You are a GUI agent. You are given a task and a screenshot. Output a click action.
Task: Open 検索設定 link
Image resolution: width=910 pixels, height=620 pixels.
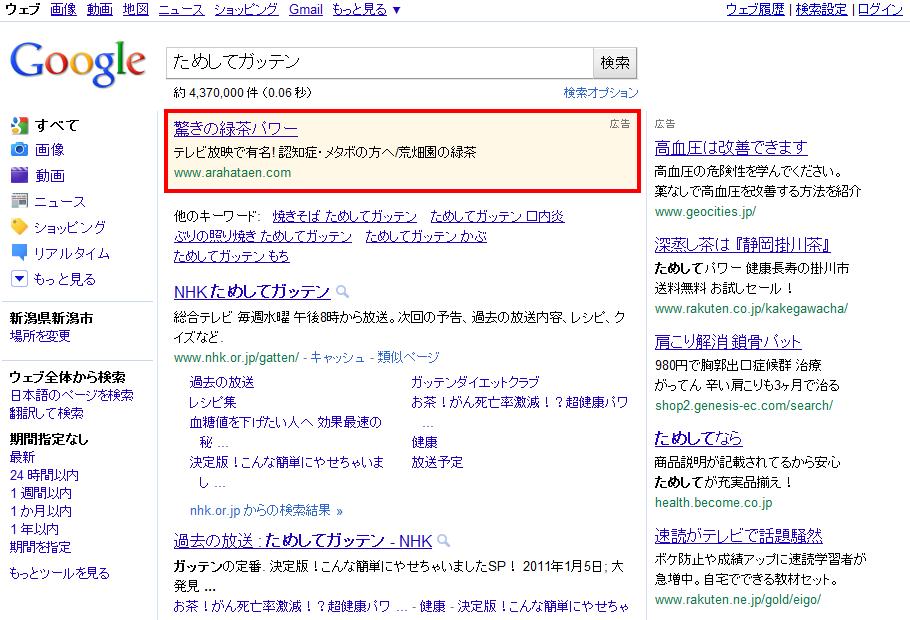821,9
